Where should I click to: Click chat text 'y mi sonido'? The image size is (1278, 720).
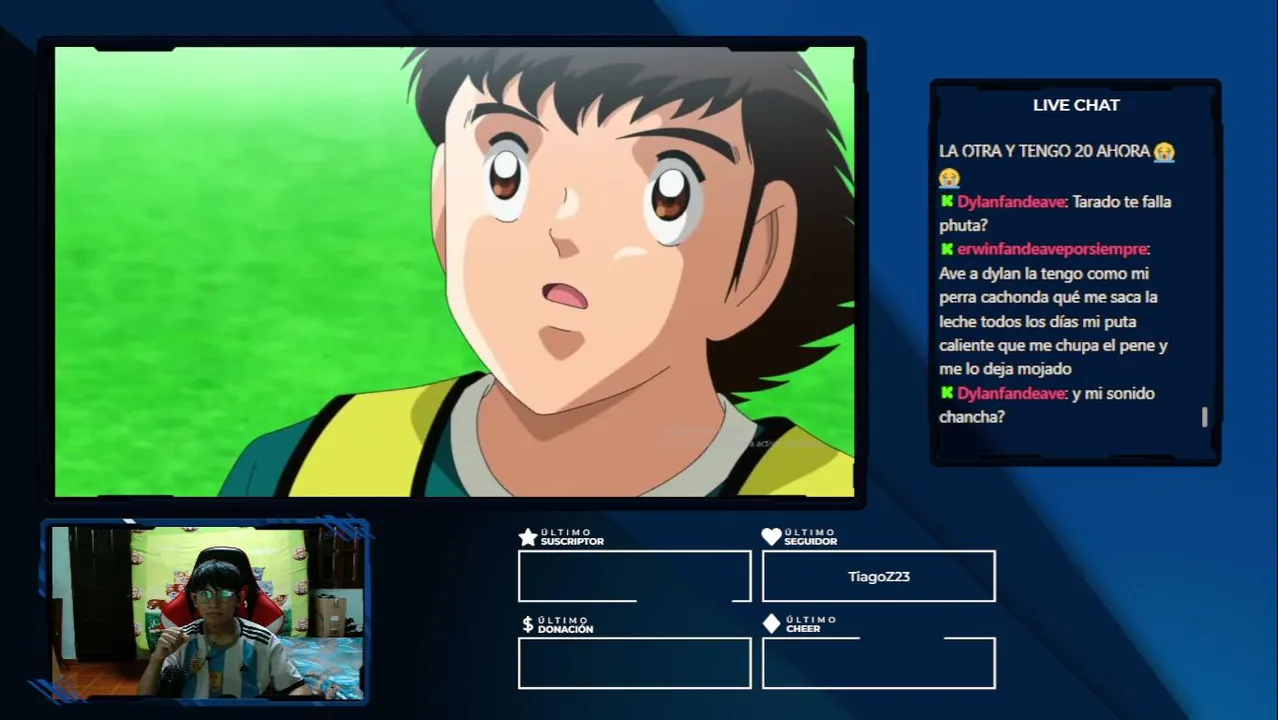point(1113,394)
